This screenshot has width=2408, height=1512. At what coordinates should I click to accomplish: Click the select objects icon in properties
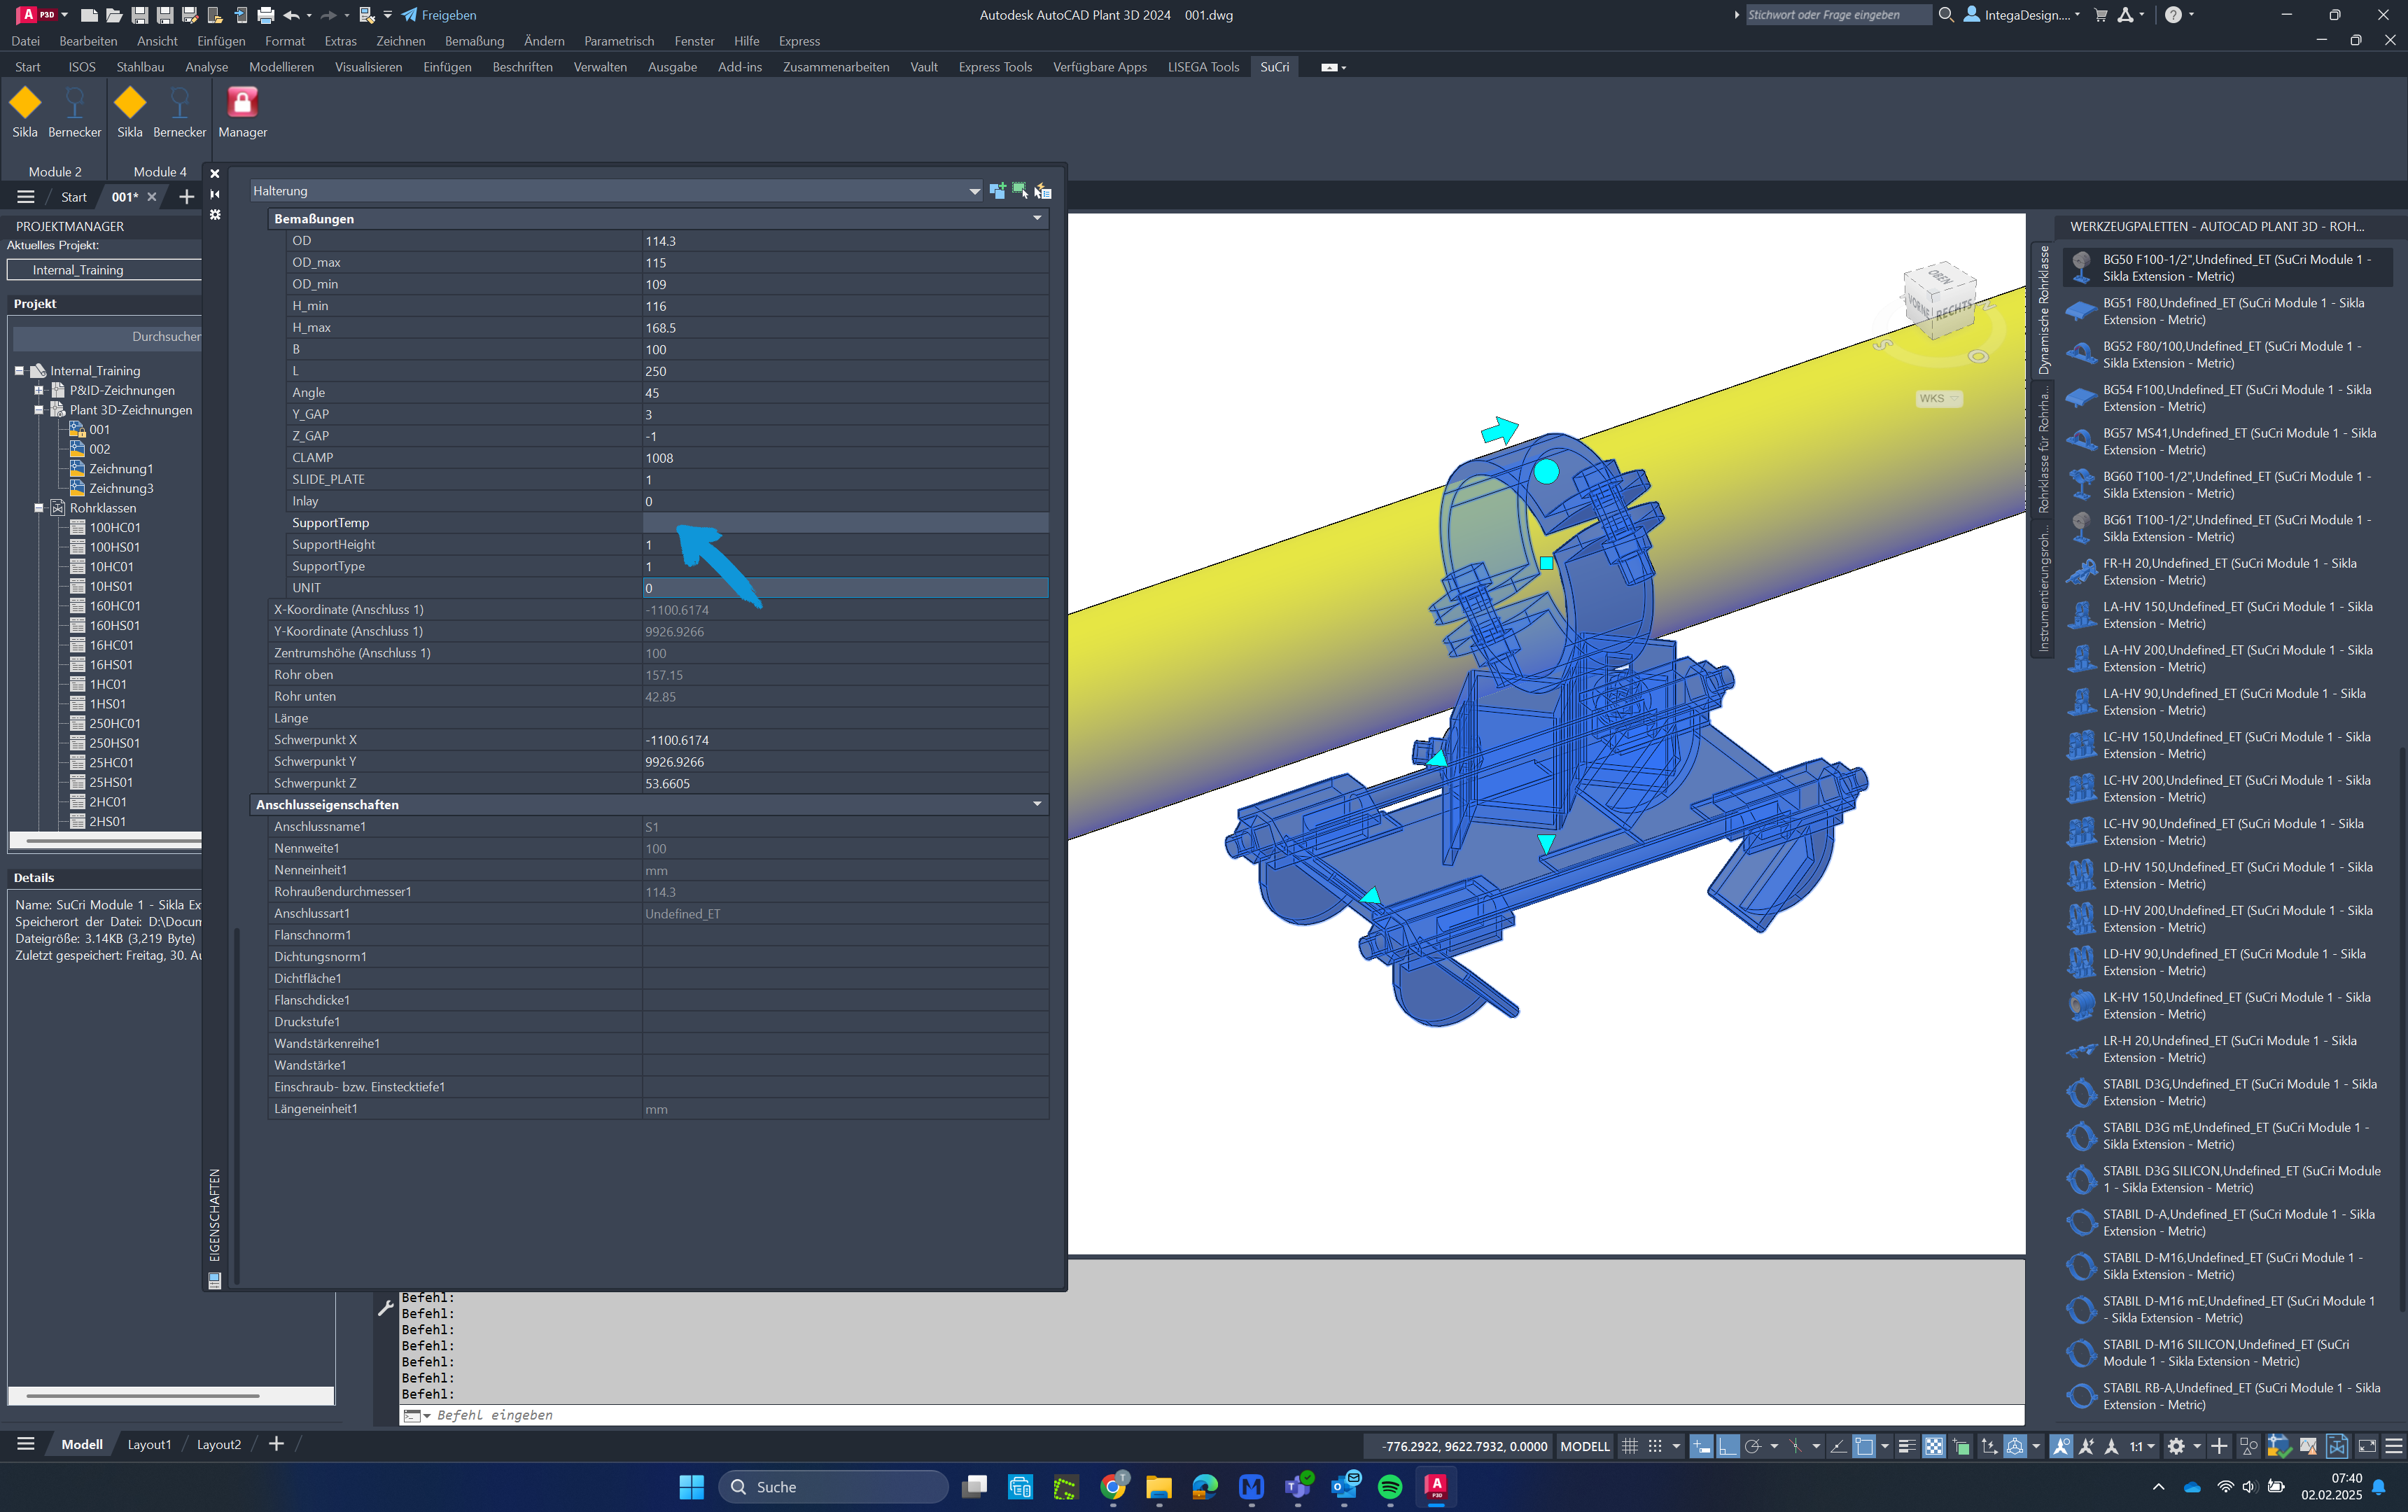pyautogui.click(x=1020, y=191)
